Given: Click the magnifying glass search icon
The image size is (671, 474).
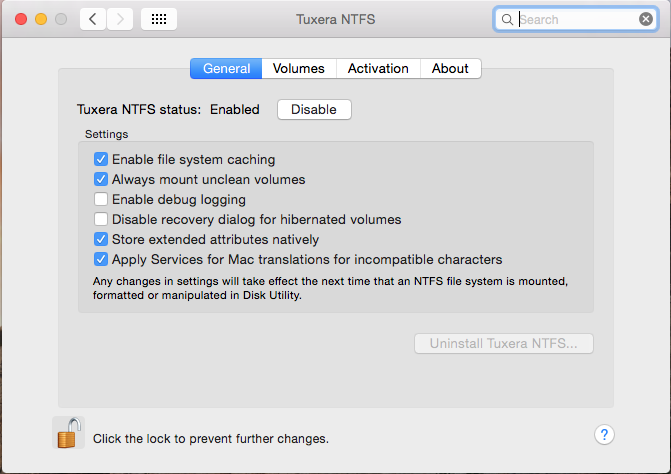Looking at the screenshot, I should tap(507, 20).
